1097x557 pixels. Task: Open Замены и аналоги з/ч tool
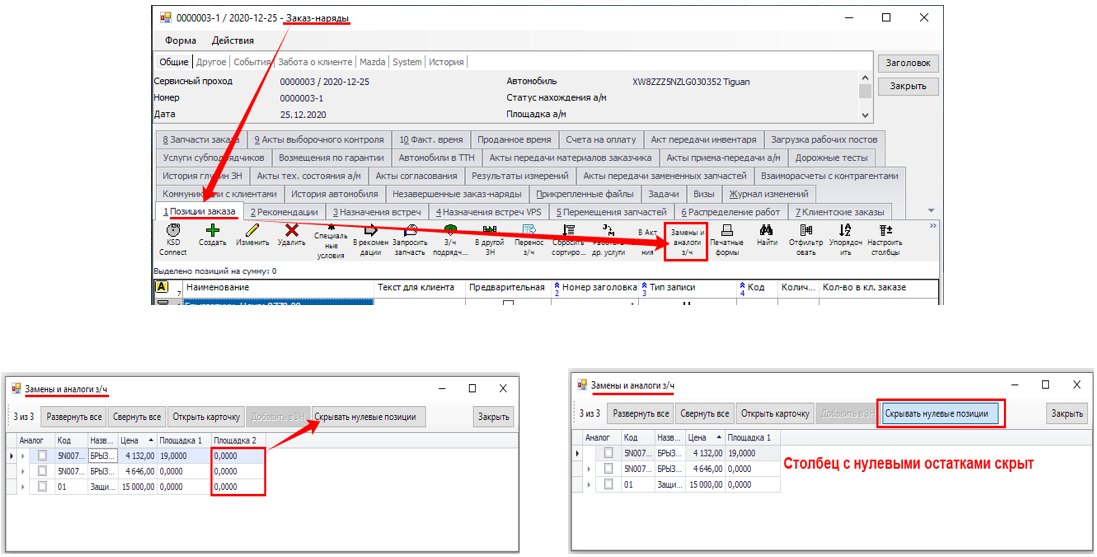click(x=687, y=241)
